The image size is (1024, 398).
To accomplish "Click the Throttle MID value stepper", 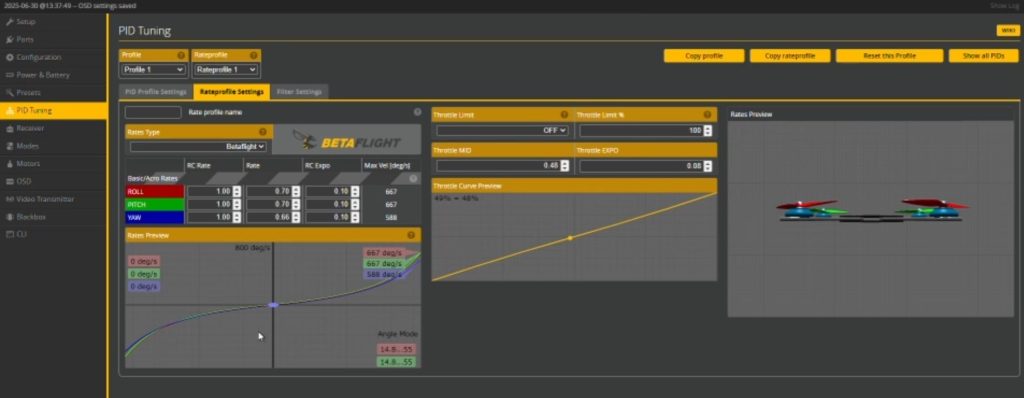I will point(565,165).
